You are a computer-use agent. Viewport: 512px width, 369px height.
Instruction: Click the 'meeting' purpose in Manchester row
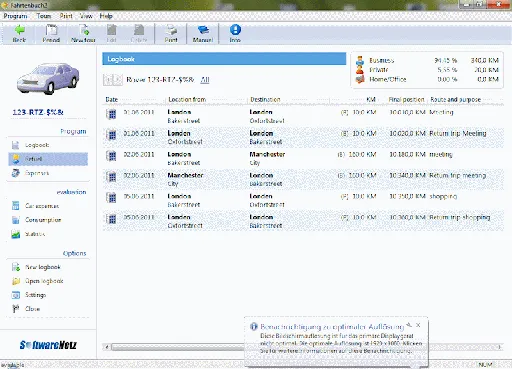coord(441,154)
